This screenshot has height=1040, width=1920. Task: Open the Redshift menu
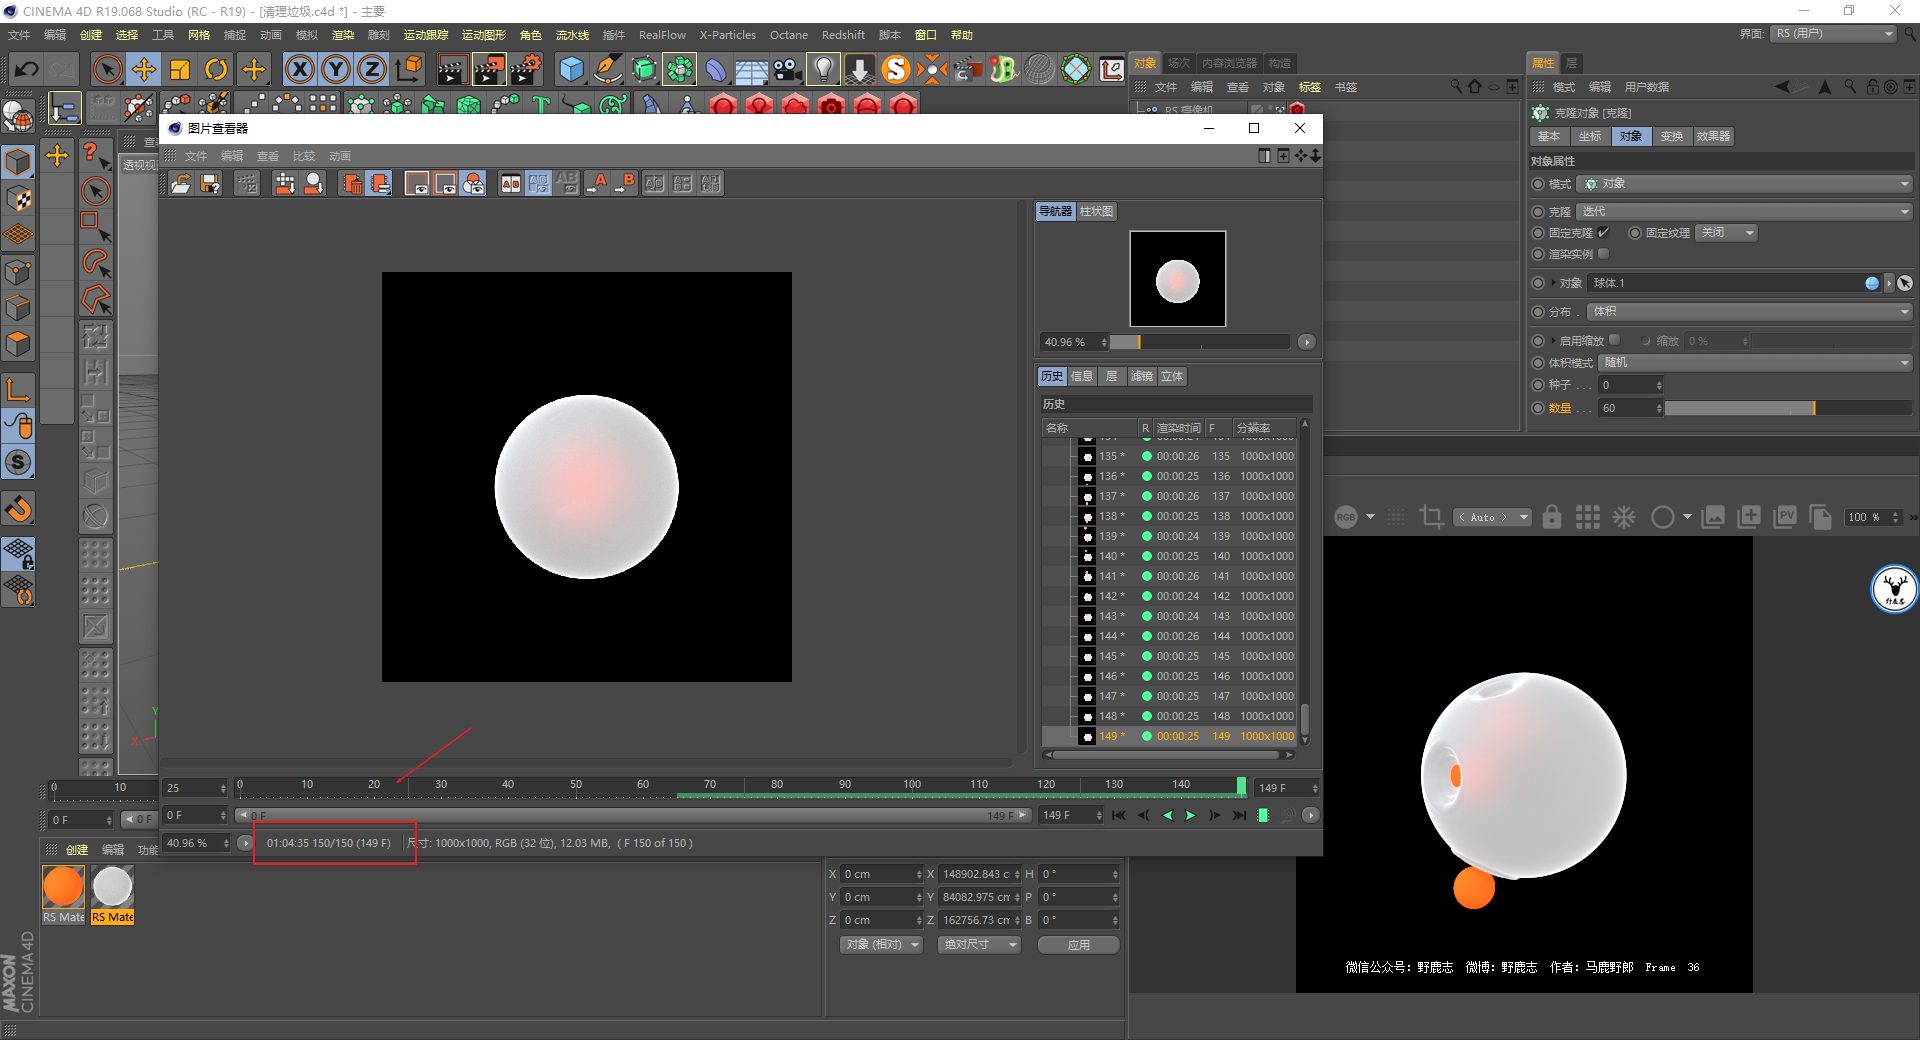point(843,35)
